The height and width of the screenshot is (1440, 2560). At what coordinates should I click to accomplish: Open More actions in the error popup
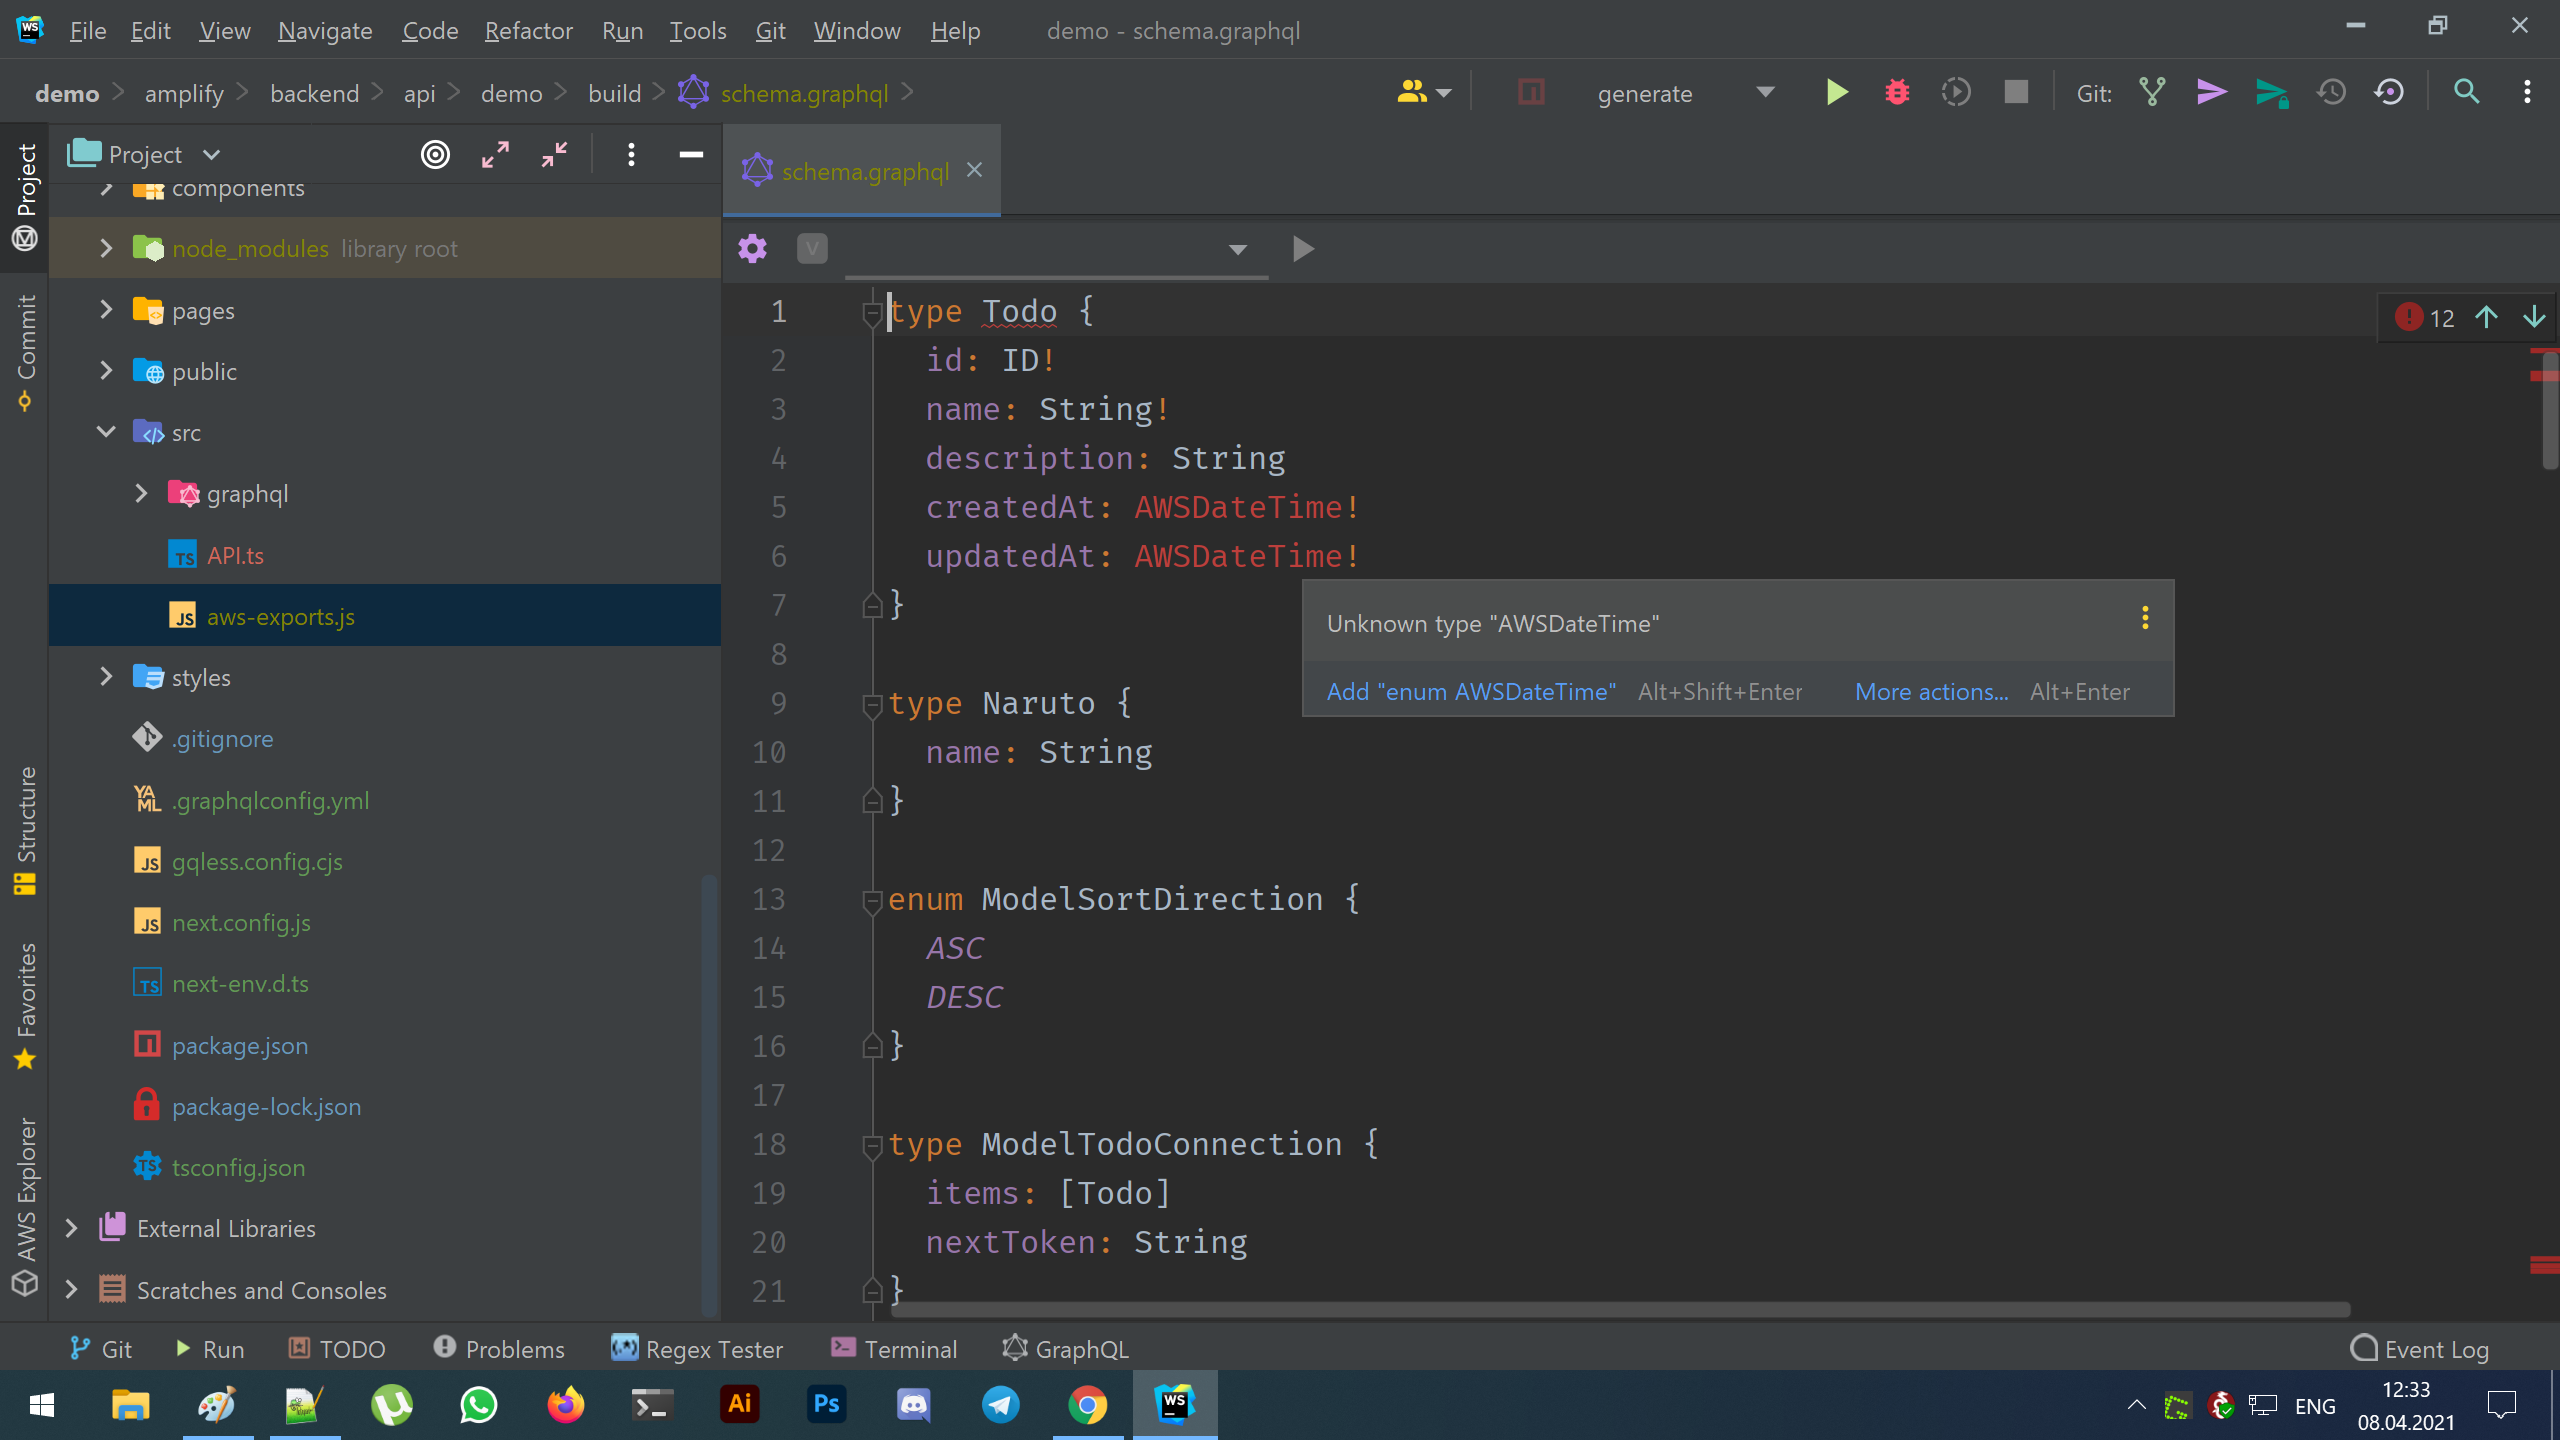click(x=1930, y=691)
